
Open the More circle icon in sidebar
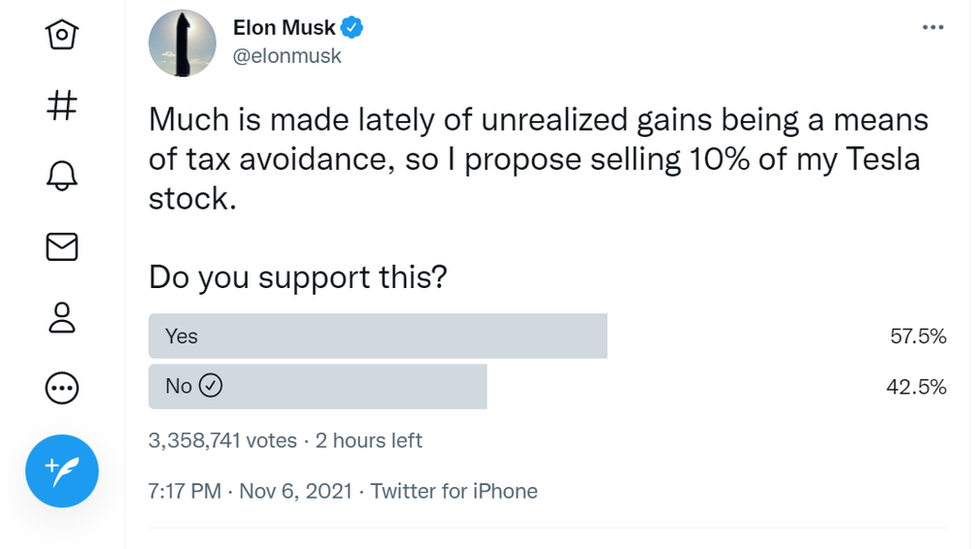click(x=62, y=387)
